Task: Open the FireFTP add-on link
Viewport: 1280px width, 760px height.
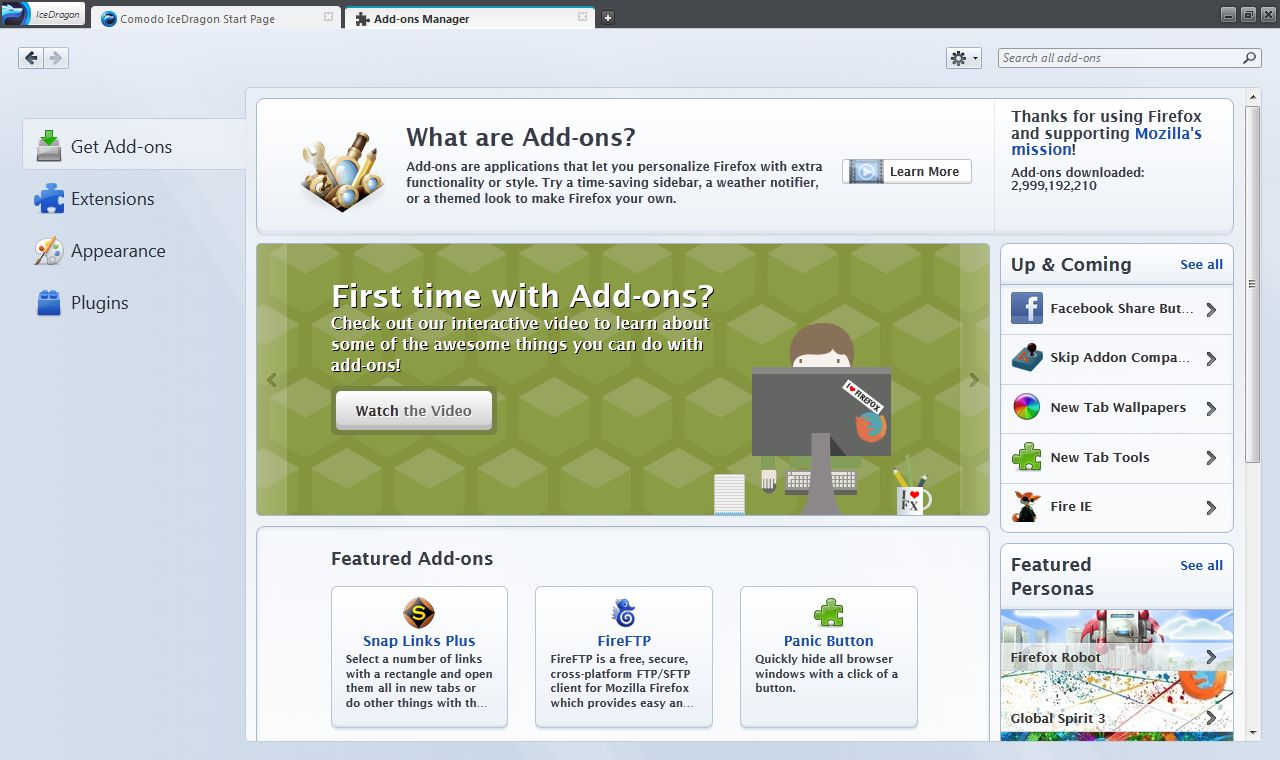Action: (x=624, y=641)
